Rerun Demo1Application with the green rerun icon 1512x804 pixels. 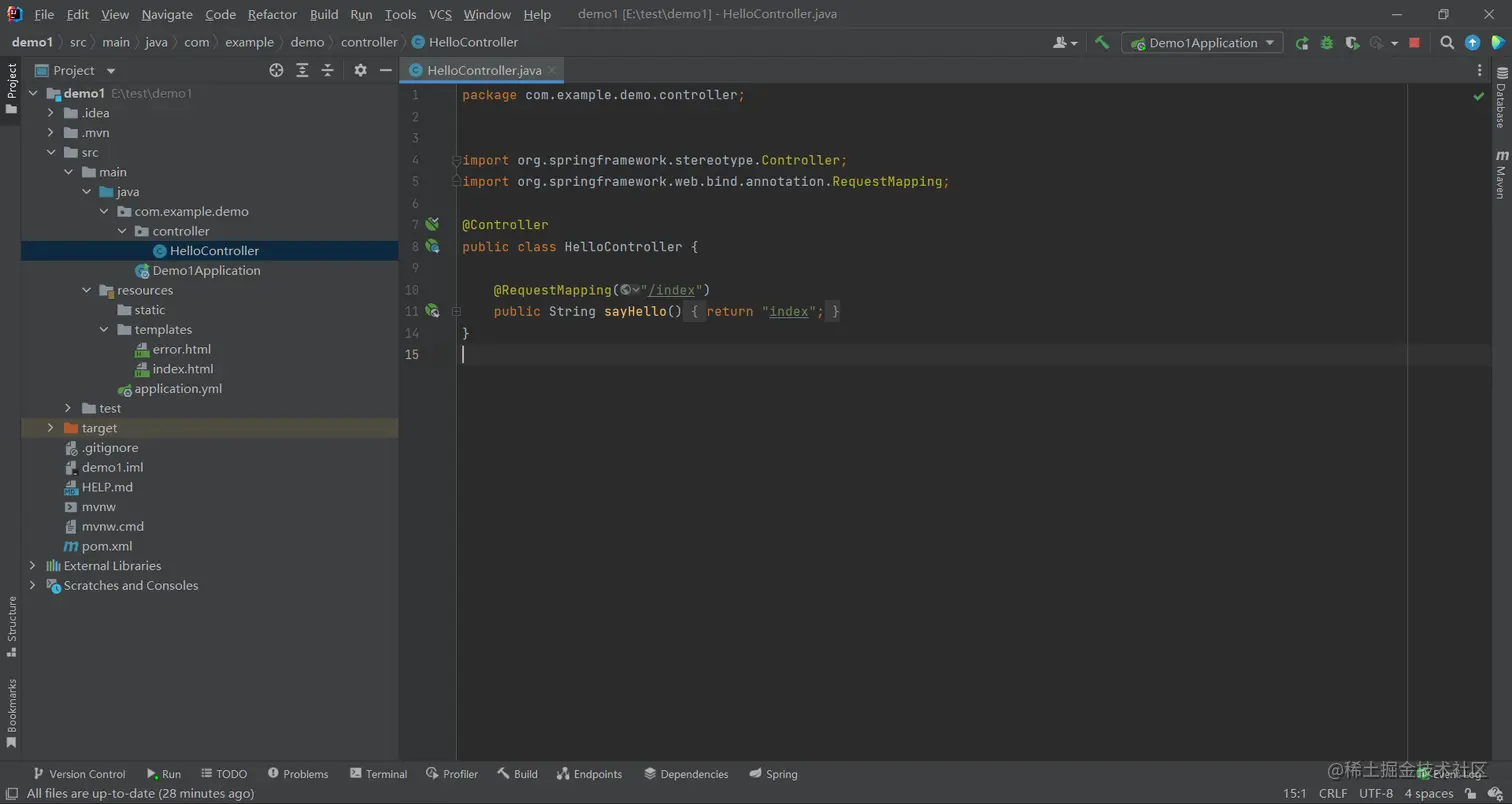point(1302,43)
